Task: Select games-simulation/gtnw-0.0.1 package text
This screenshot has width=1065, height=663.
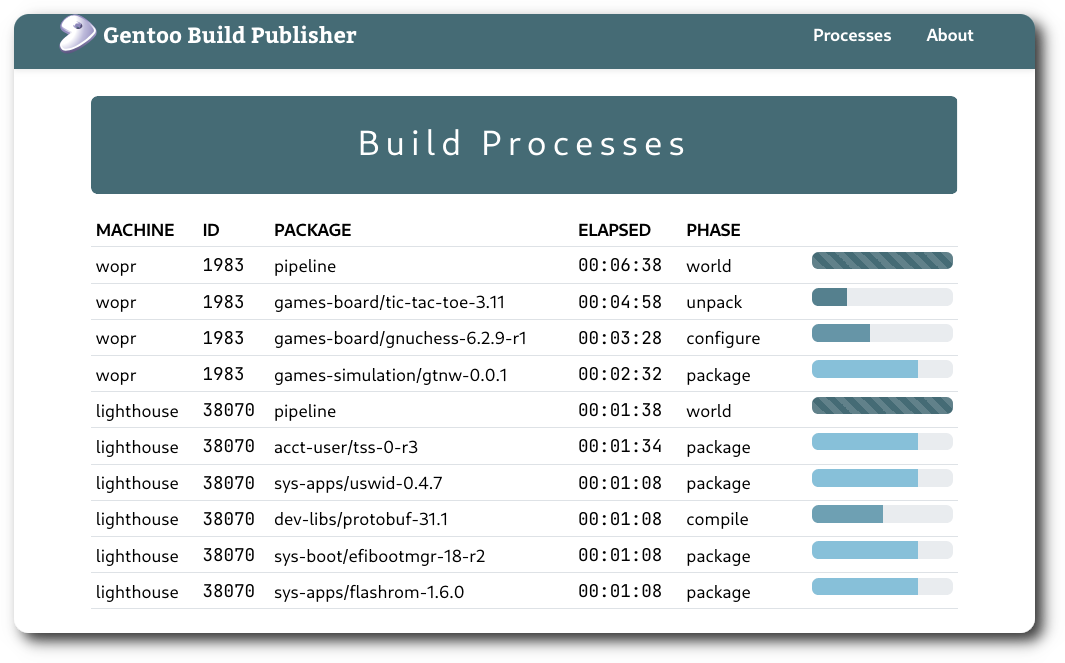Action: click(x=391, y=375)
